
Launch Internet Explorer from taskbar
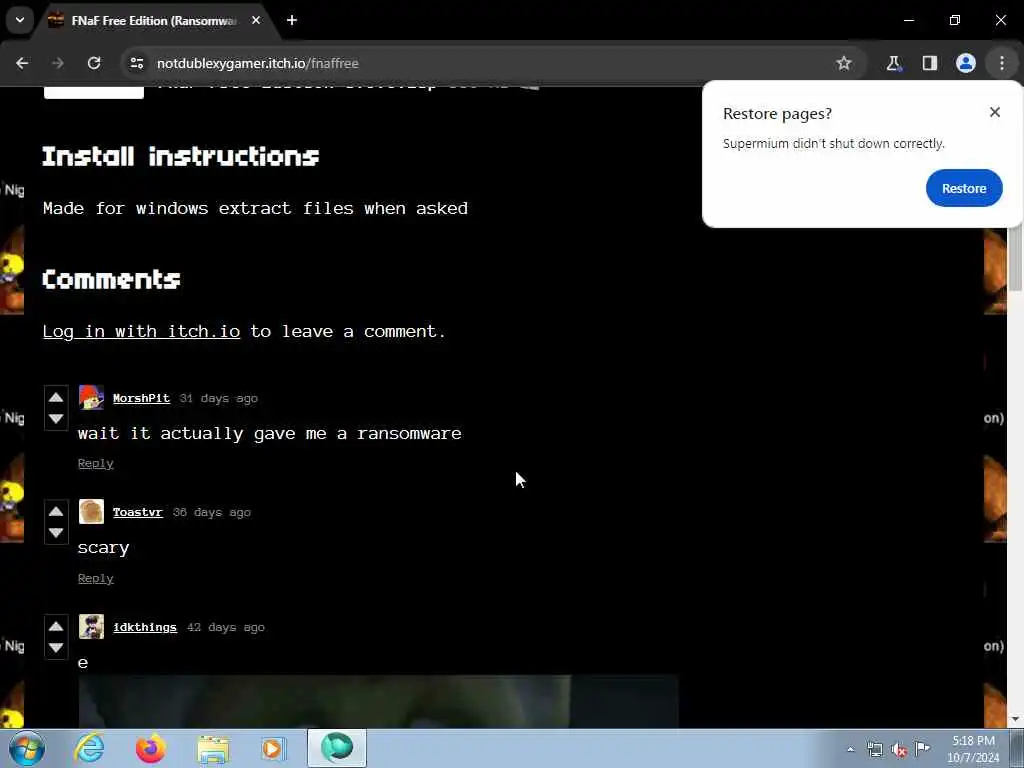[x=89, y=748]
